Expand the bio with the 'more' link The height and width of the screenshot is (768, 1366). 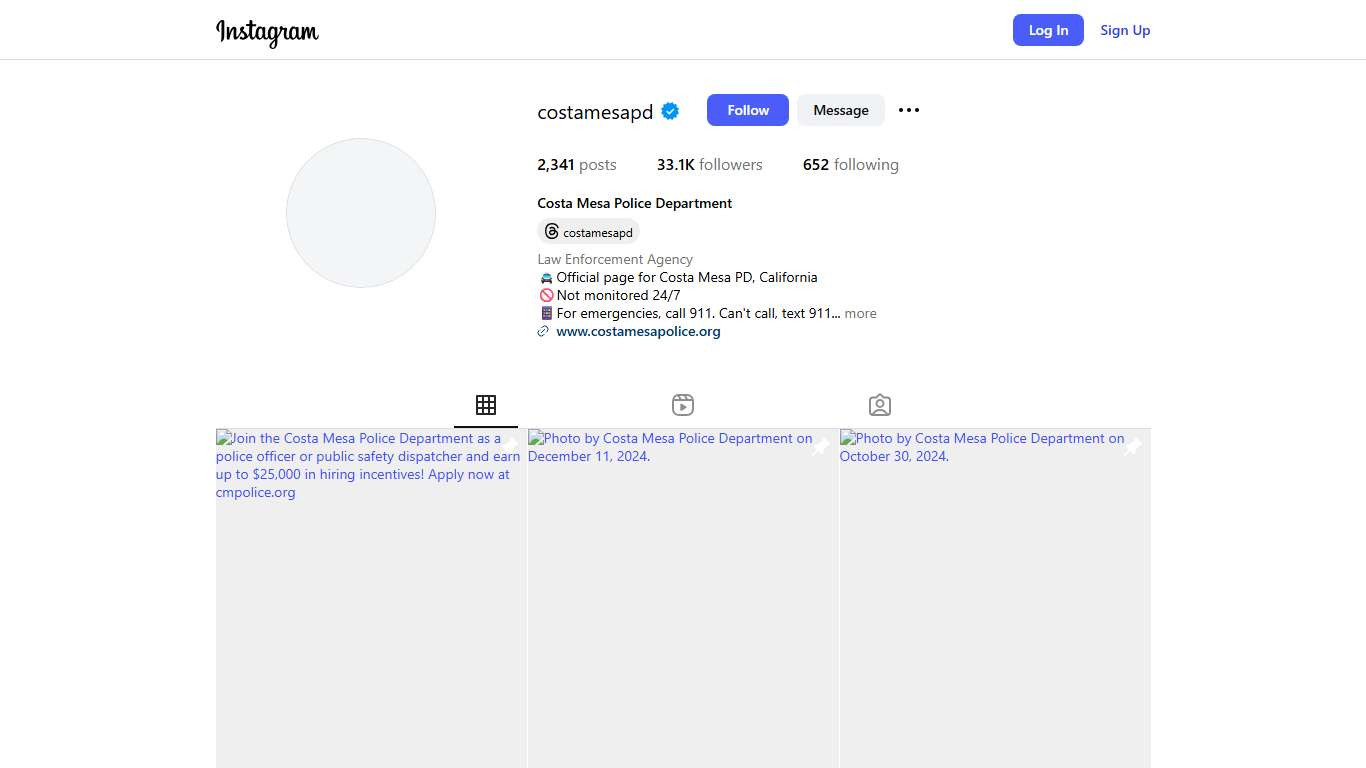pyautogui.click(x=860, y=314)
